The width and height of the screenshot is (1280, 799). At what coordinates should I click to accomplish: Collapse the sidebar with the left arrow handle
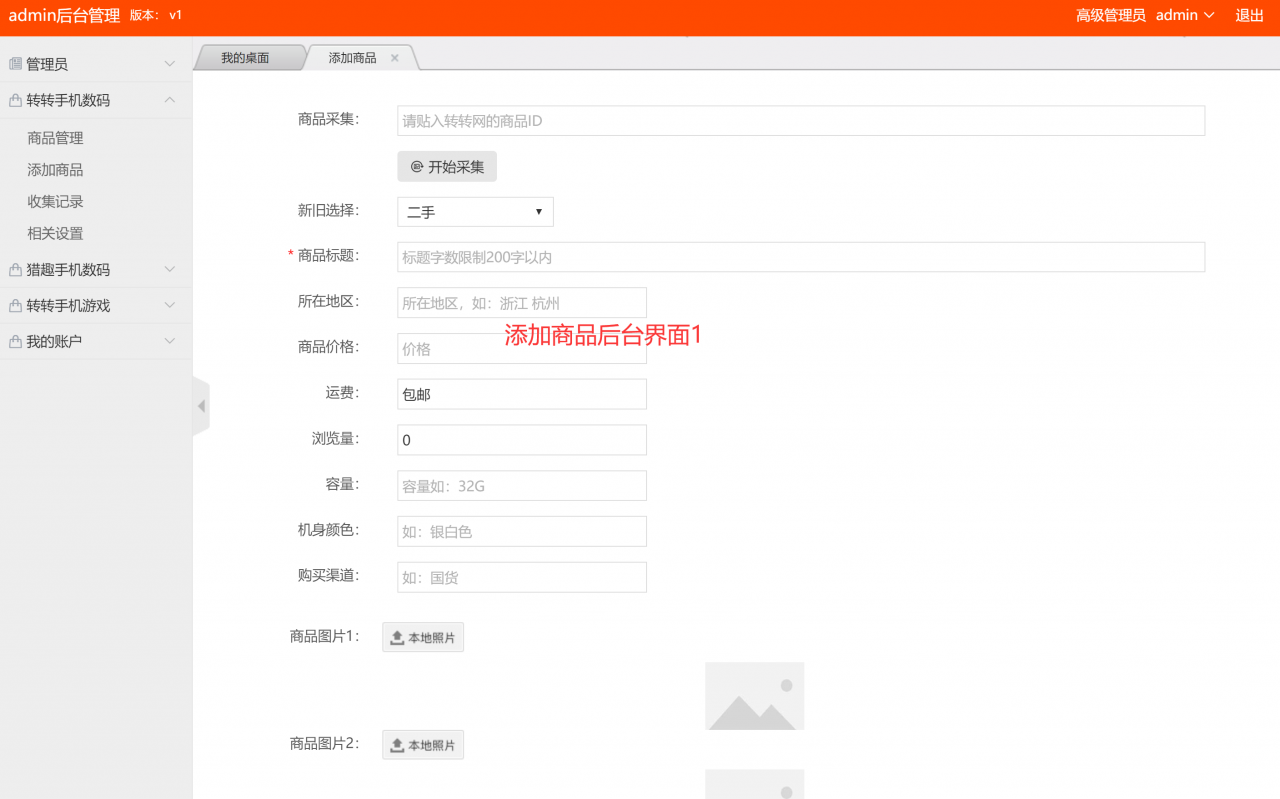point(201,406)
